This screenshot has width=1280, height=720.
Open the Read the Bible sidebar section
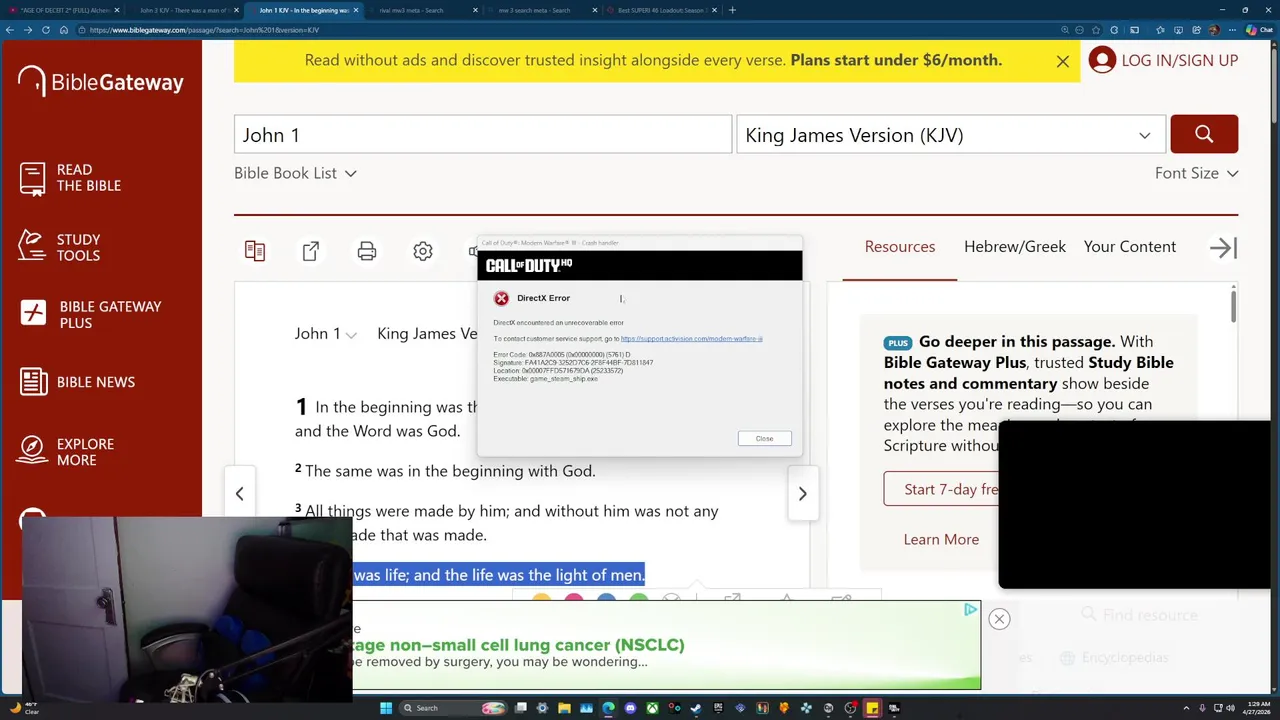click(70, 178)
